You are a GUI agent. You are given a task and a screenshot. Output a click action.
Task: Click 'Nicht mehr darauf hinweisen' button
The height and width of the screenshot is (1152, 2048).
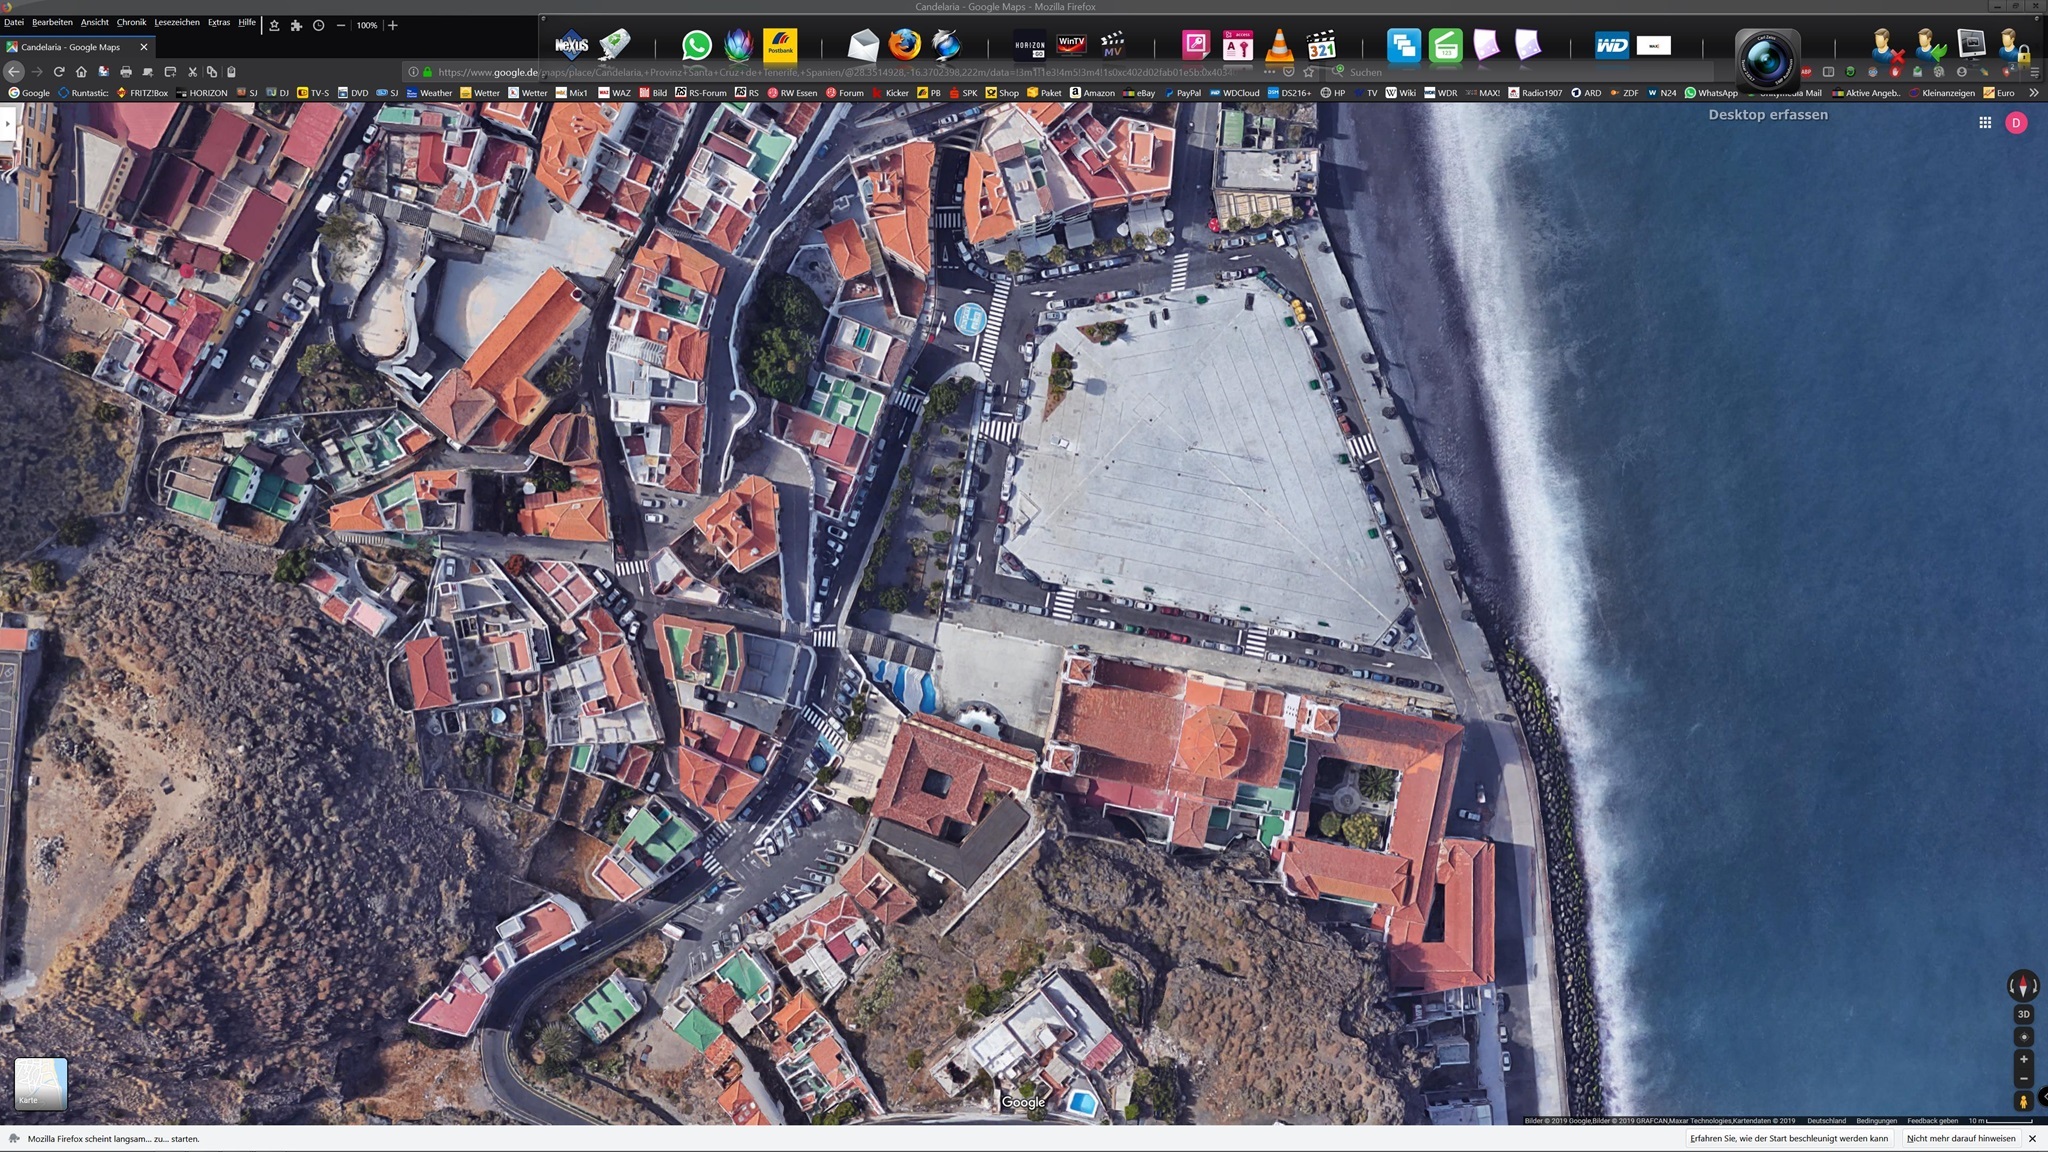pyautogui.click(x=1960, y=1138)
